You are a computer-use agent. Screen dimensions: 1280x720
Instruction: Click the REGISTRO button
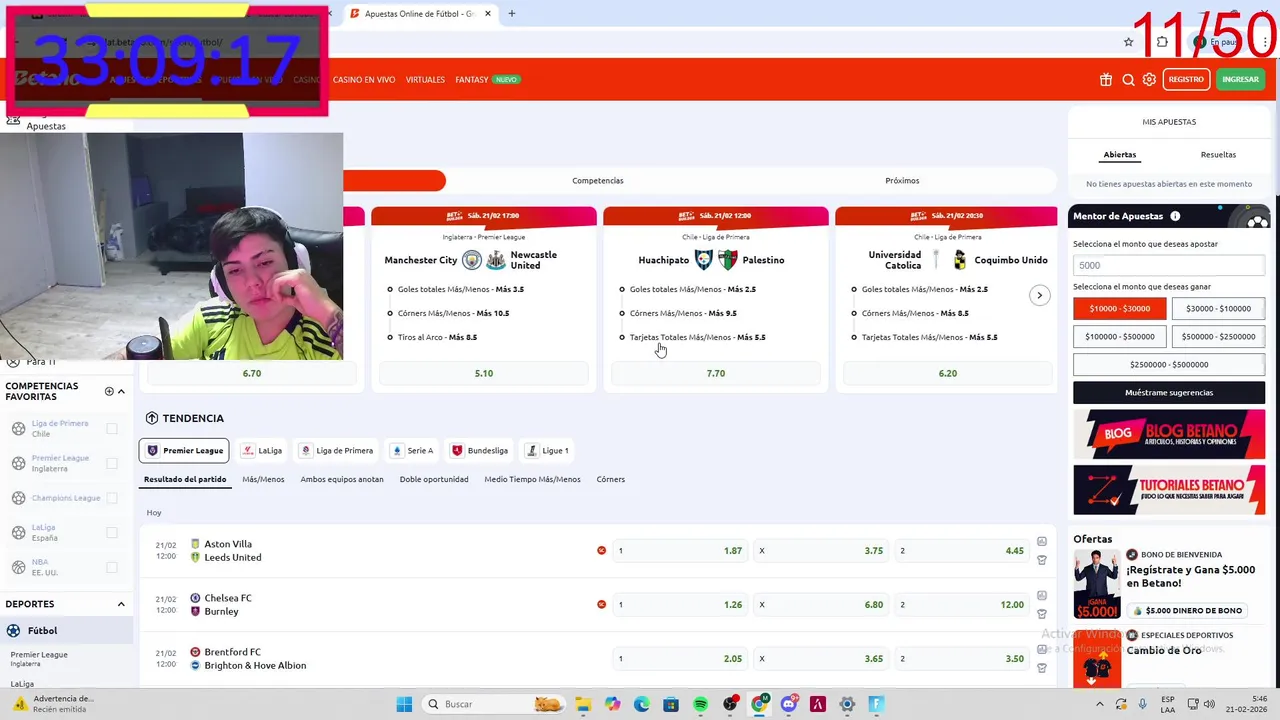click(1186, 80)
